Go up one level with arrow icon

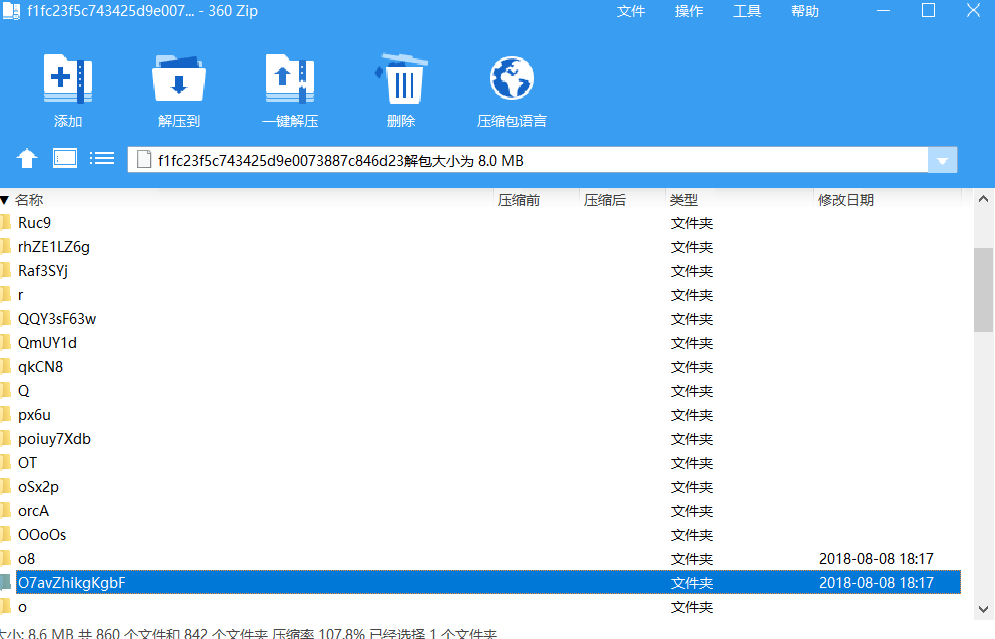pyautogui.click(x=27, y=159)
